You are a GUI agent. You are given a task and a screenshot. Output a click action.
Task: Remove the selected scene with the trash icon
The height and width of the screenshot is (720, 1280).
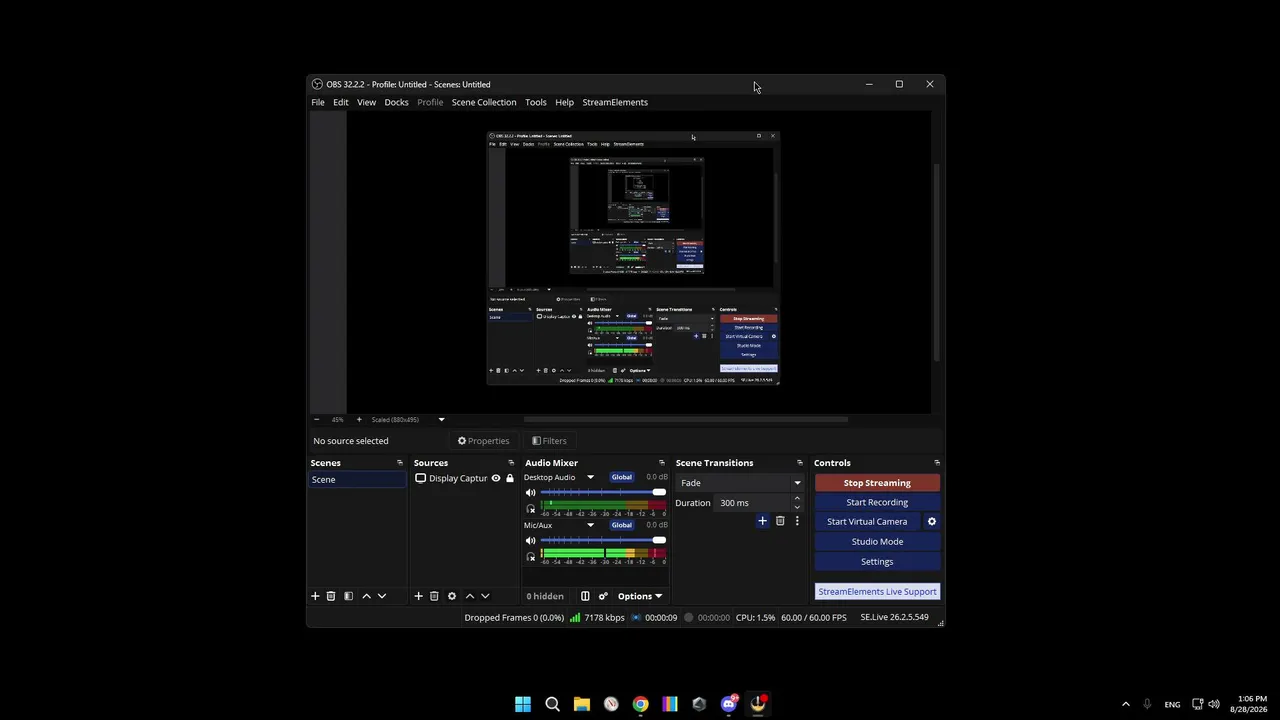pyautogui.click(x=331, y=596)
